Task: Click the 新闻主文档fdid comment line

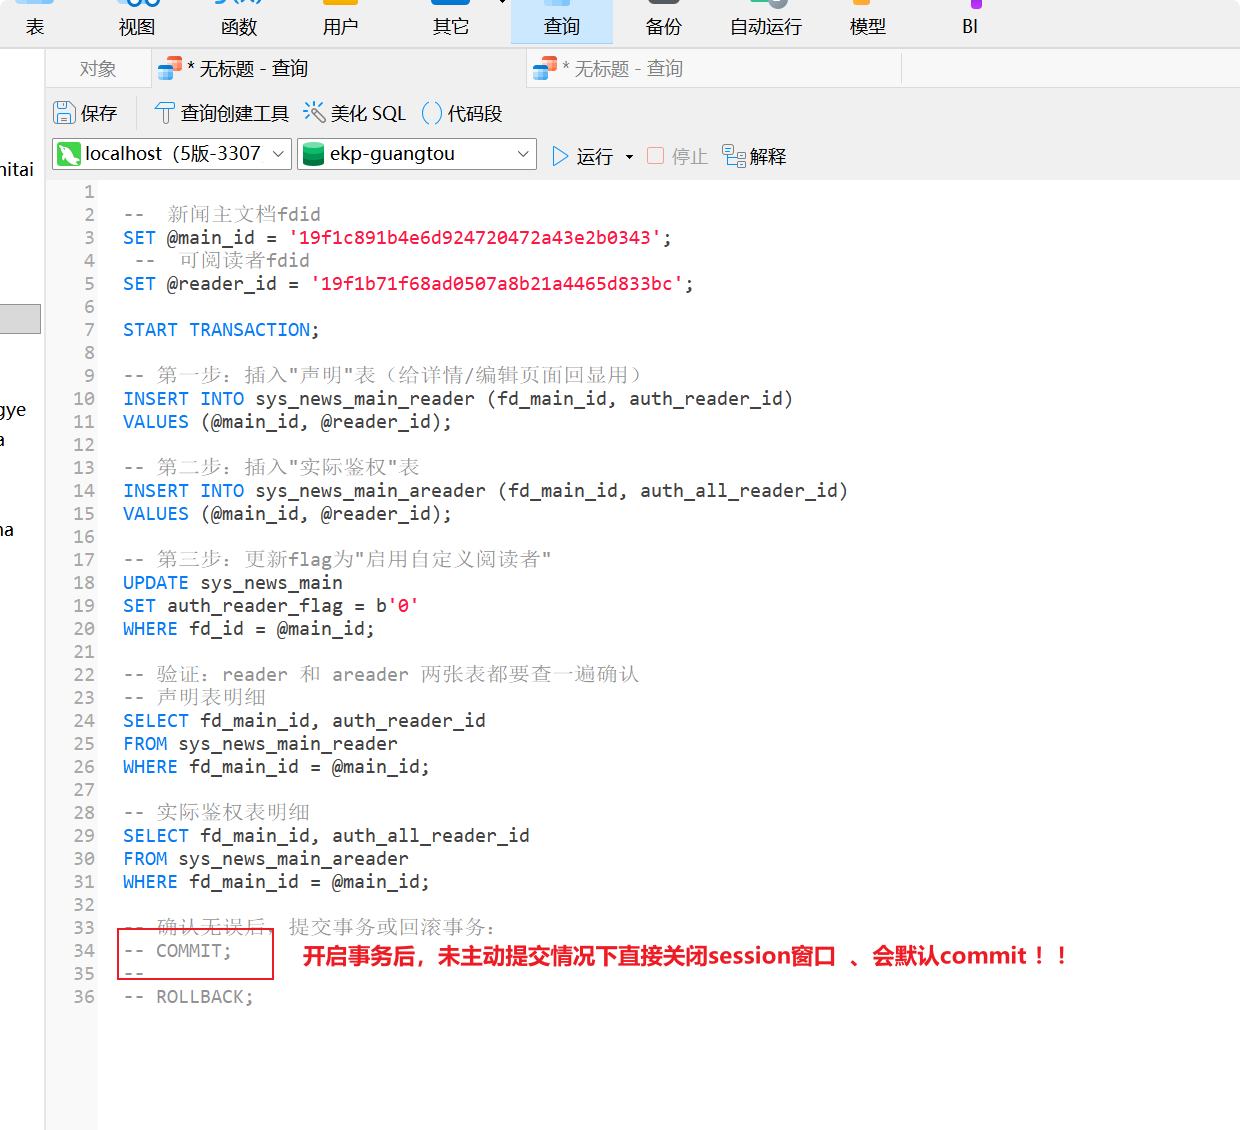Action: pos(222,215)
